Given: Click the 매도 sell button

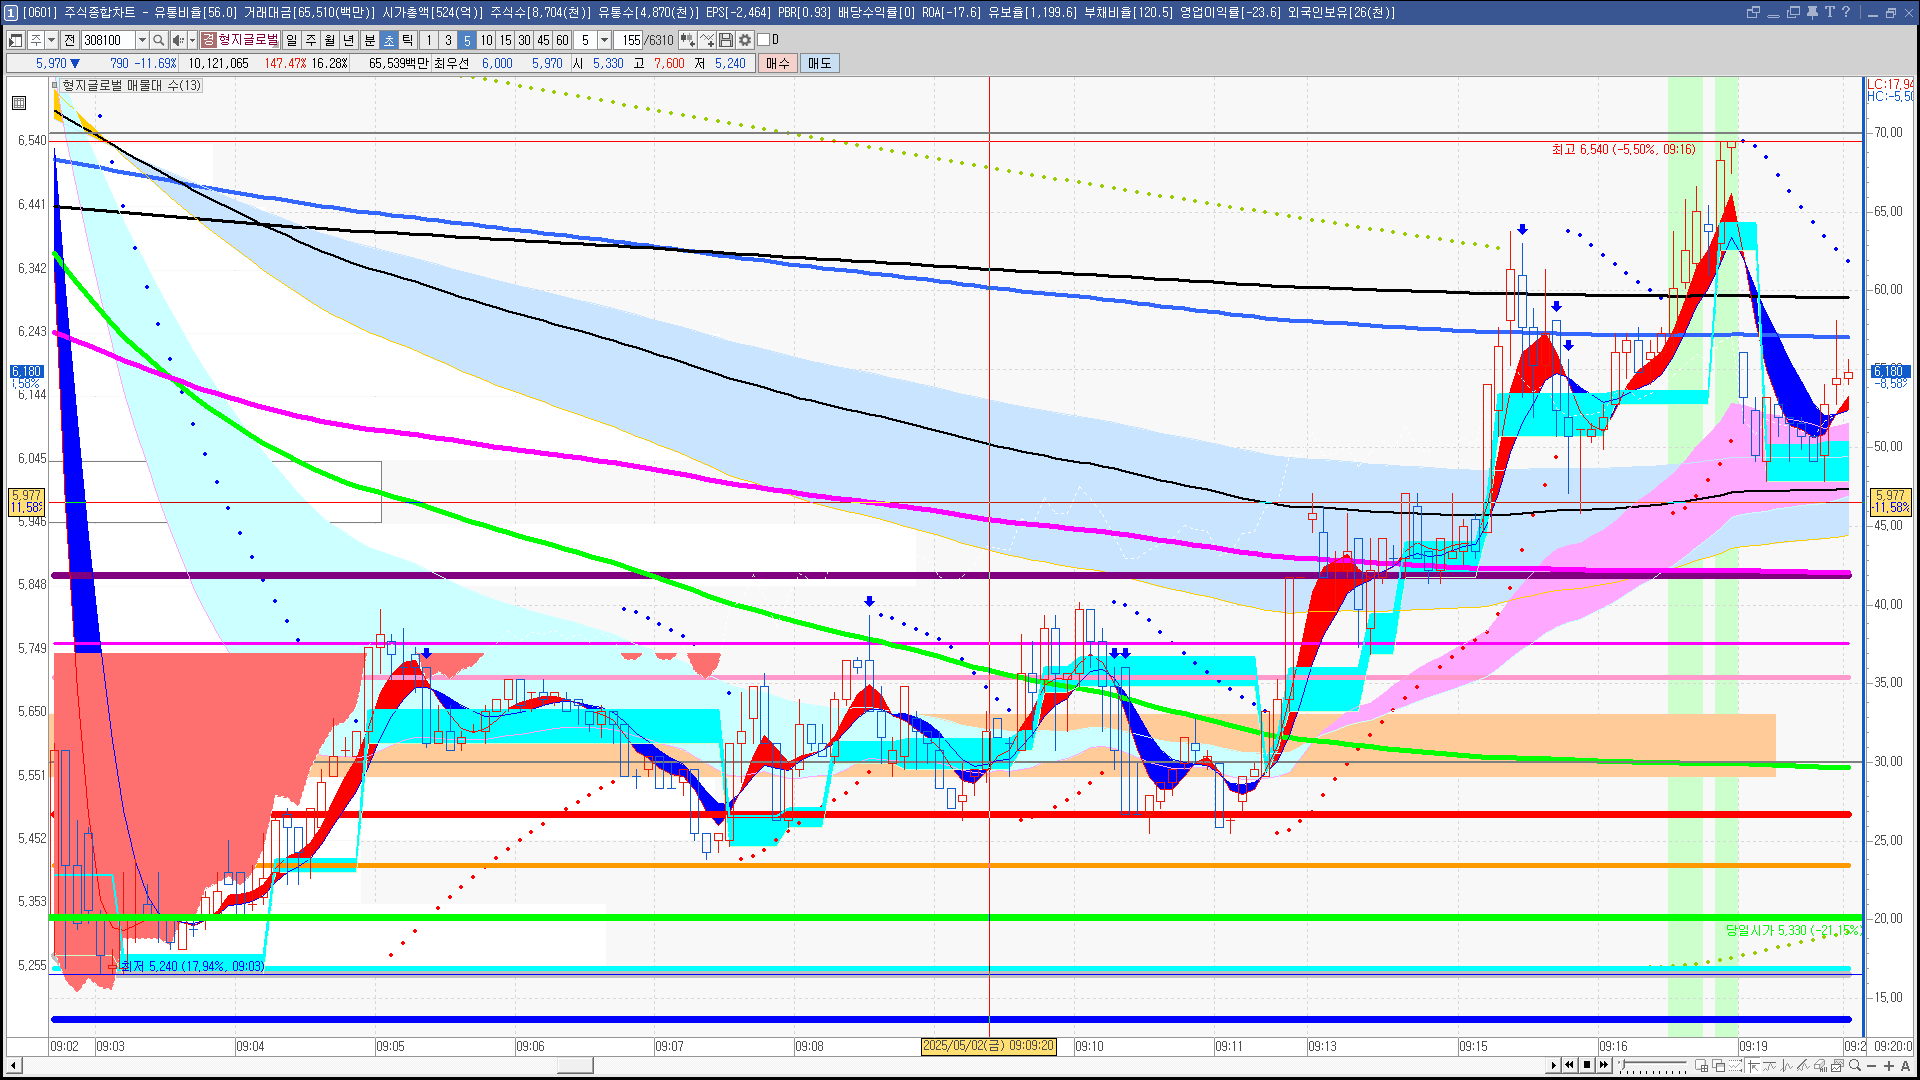Looking at the screenshot, I should [x=820, y=63].
